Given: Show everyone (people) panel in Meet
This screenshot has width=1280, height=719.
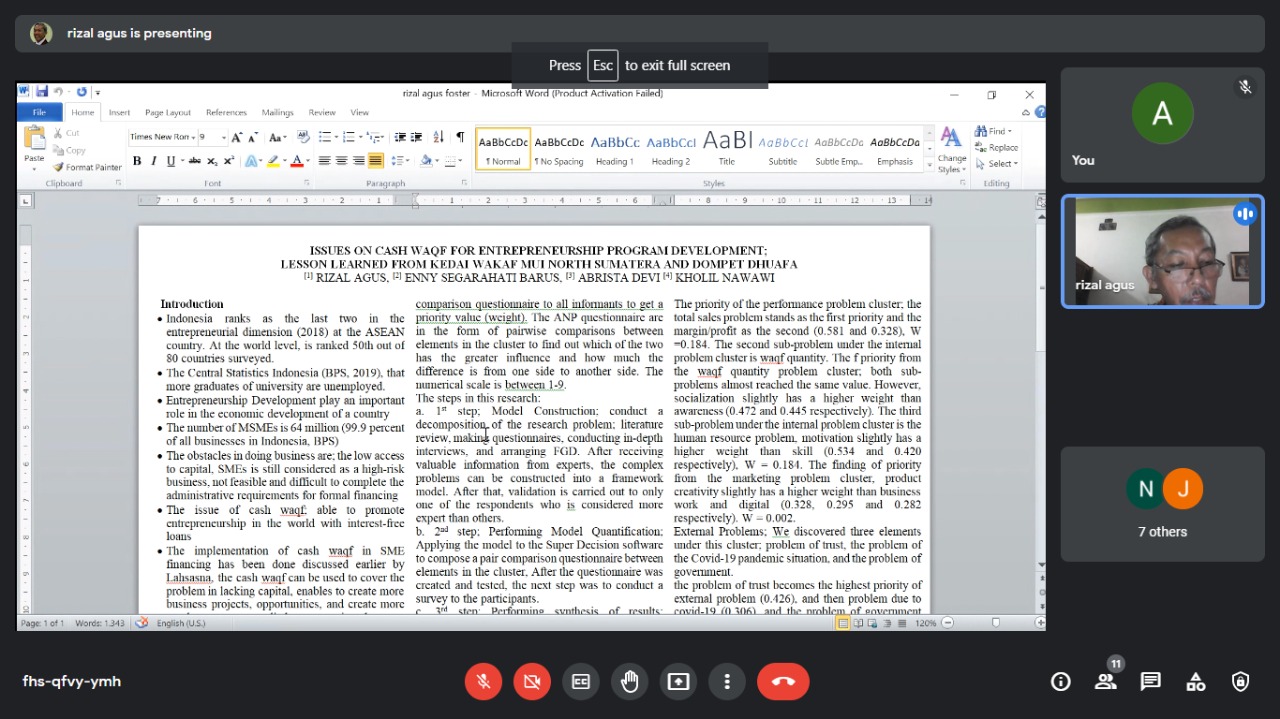Looking at the screenshot, I should 1106,682.
